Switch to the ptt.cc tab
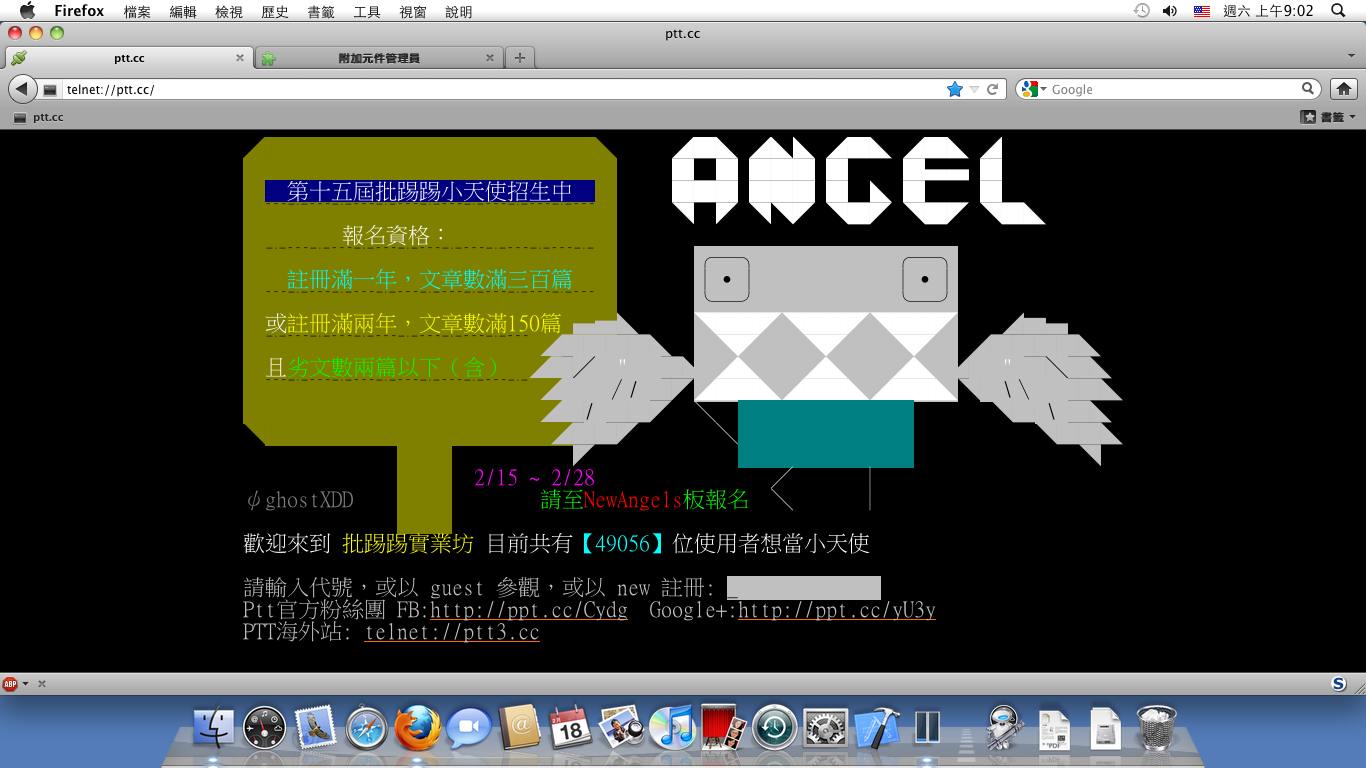This screenshot has height=768, width=1366. (x=128, y=58)
